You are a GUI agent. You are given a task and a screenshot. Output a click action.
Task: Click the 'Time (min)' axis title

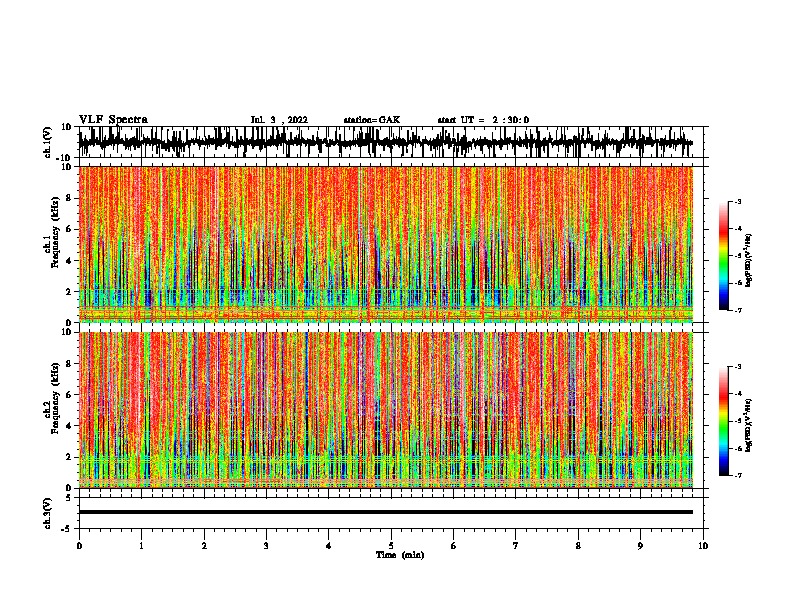pyautogui.click(x=400, y=555)
